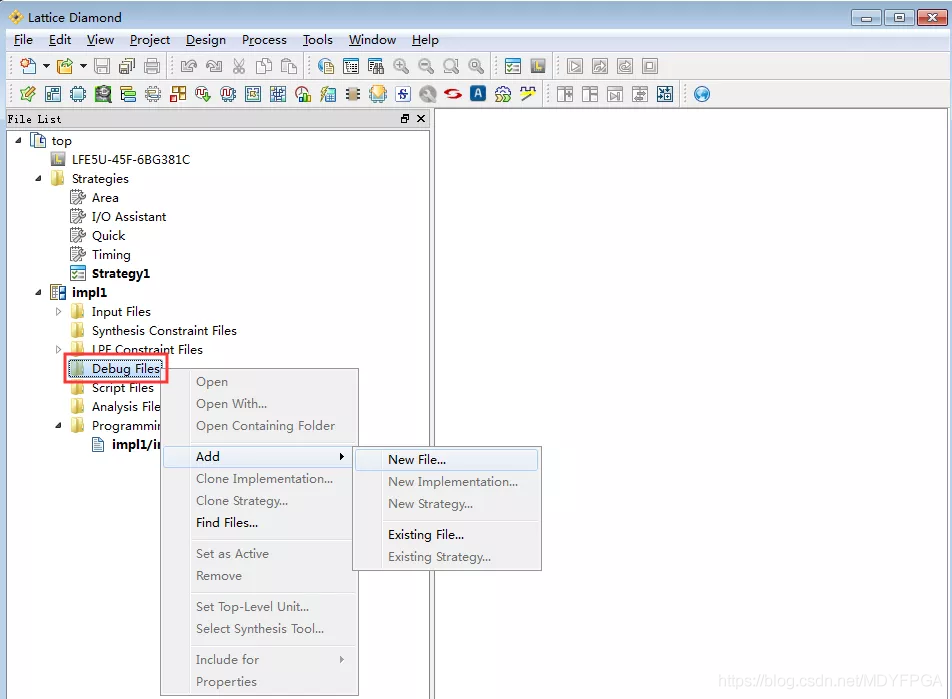Select the LFE5U-45F-6BG381C device item
Screen dimensions: 952x699
pyautogui.click(x=131, y=160)
